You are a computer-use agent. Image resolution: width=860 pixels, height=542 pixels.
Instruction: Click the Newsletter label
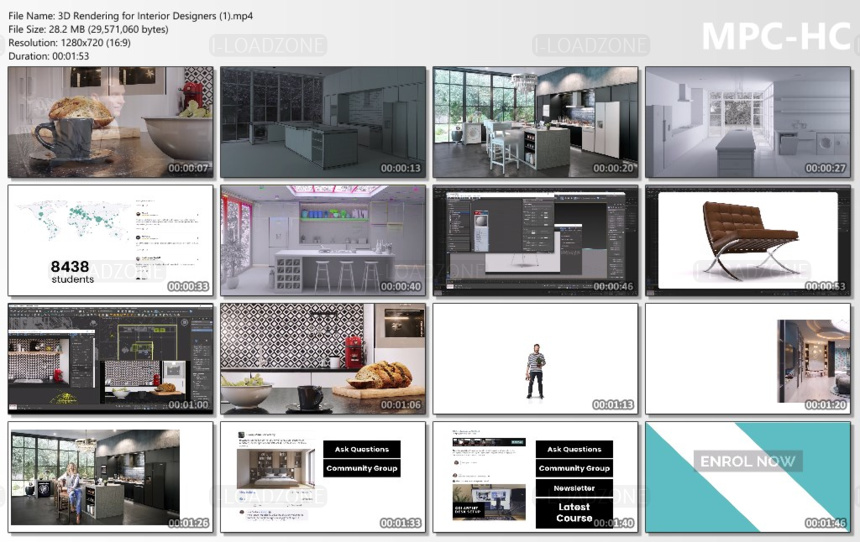(574, 488)
